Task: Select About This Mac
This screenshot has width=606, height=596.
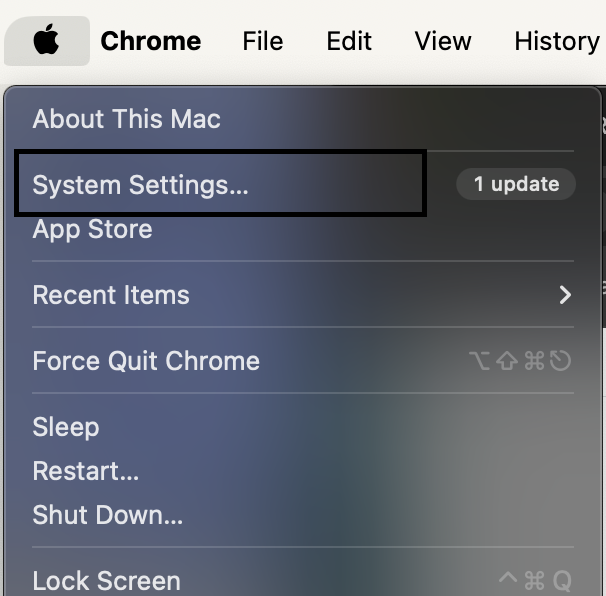Action: pyautogui.click(x=127, y=118)
